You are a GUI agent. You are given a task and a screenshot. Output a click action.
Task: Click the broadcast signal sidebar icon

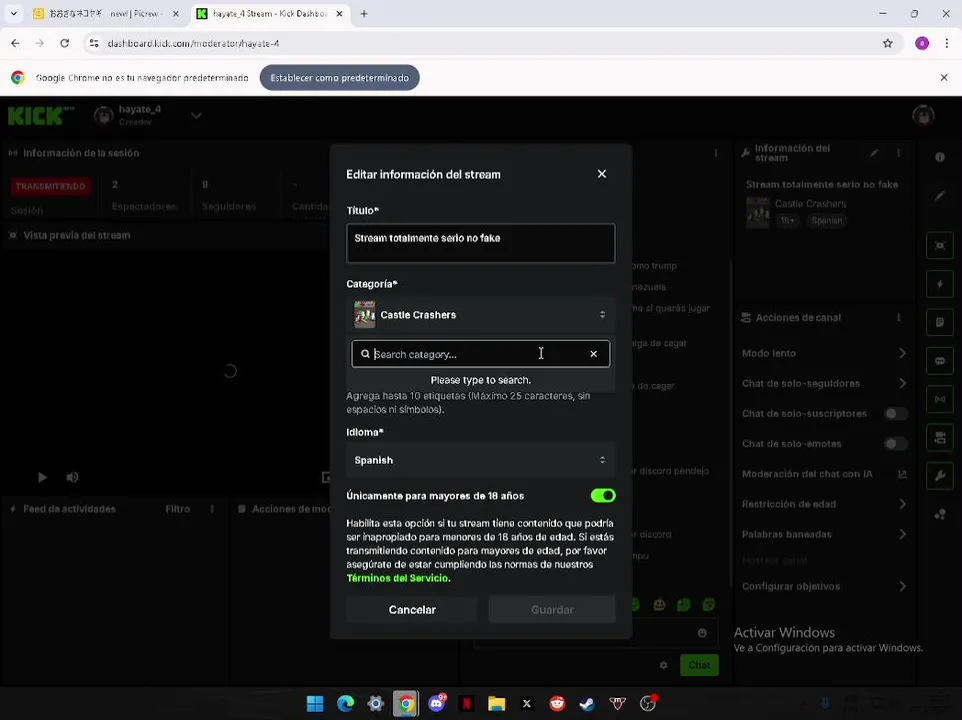pyautogui.click(x=939, y=399)
